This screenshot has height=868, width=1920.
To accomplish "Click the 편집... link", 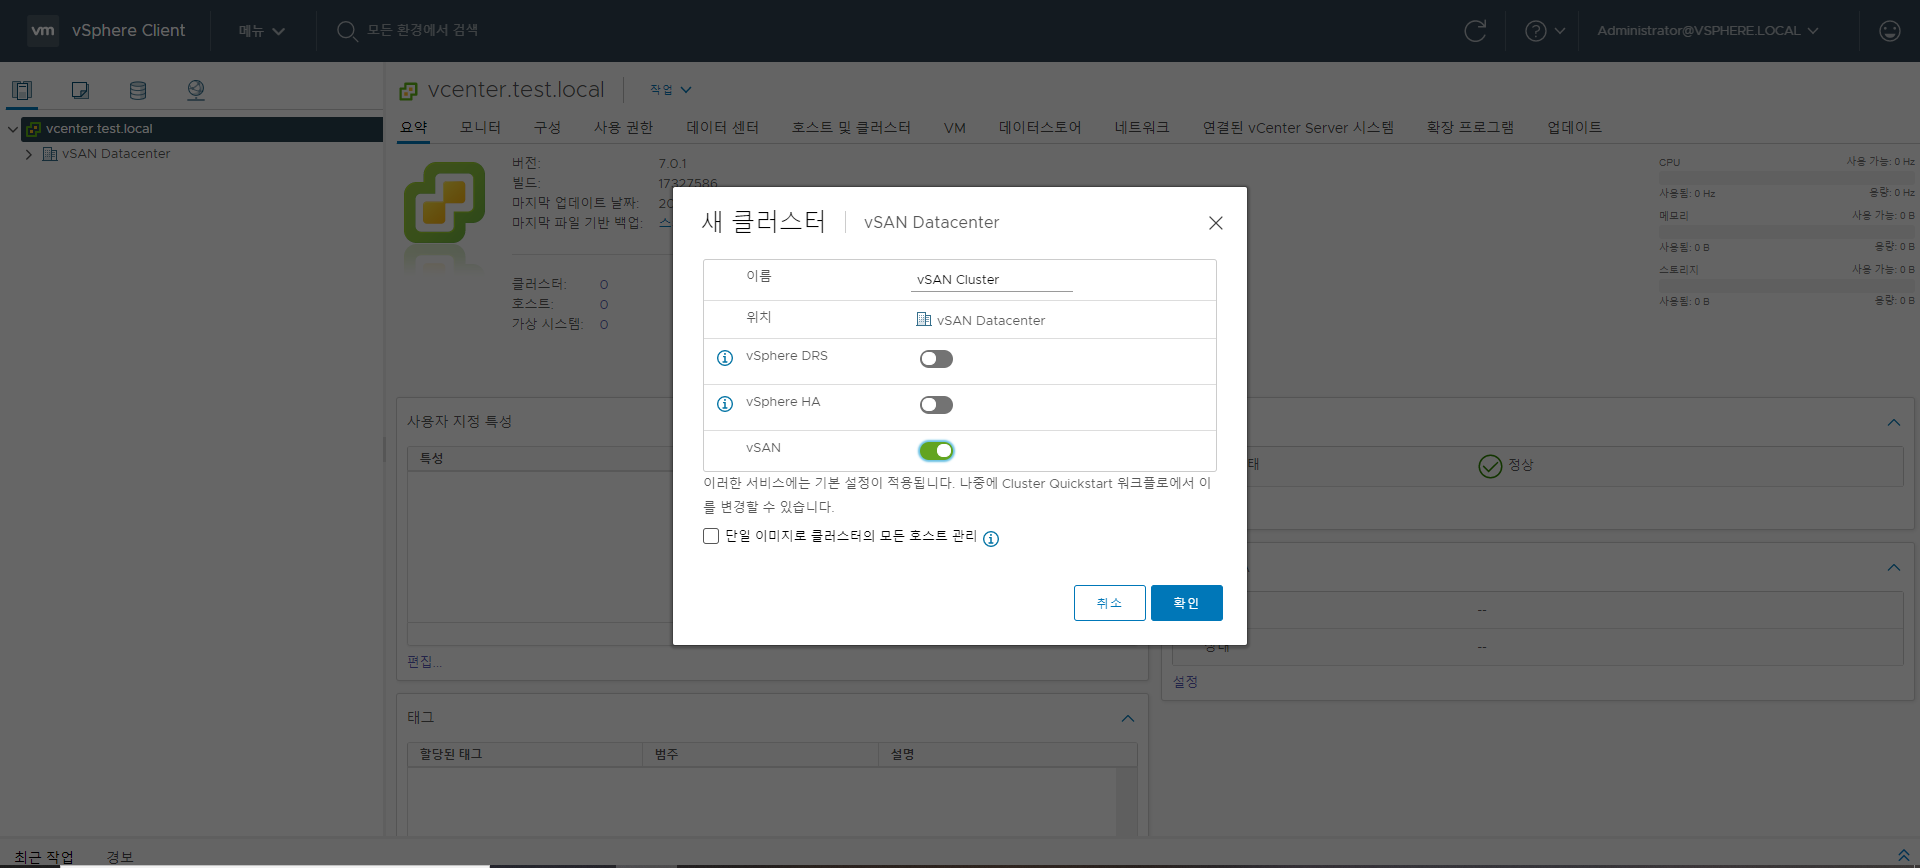I will tap(424, 662).
